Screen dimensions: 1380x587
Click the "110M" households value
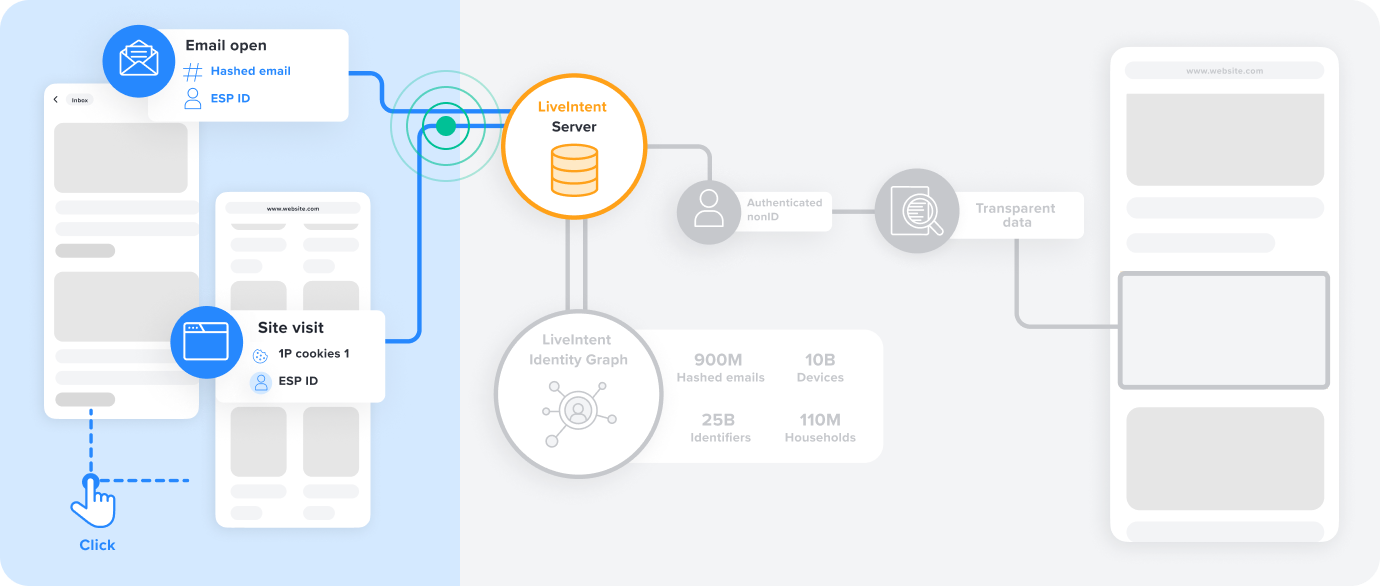[x=820, y=419]
